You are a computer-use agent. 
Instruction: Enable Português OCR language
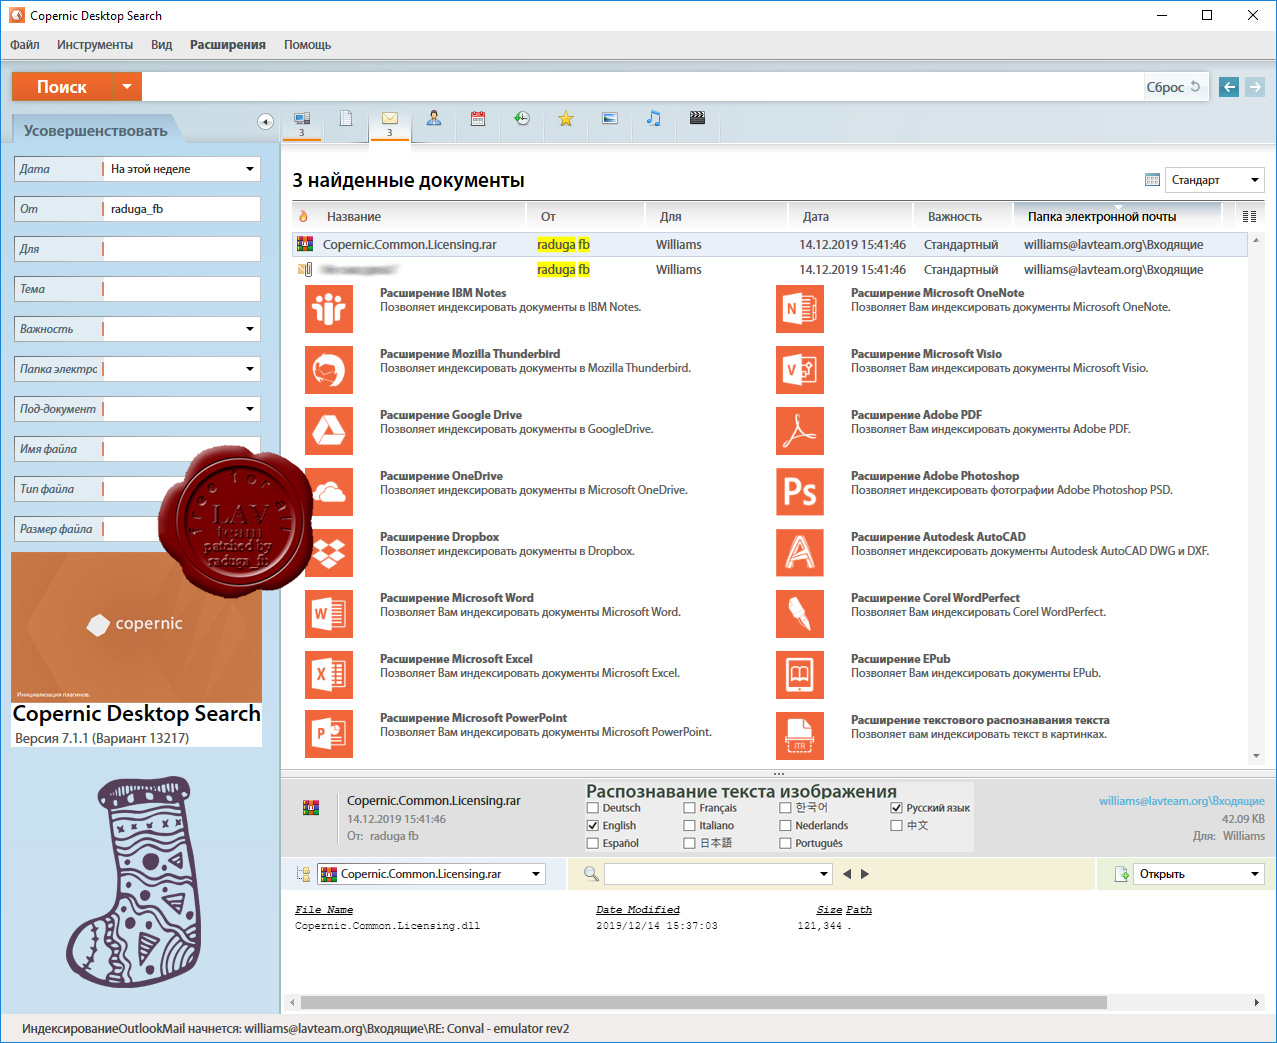tap(786, 844)
